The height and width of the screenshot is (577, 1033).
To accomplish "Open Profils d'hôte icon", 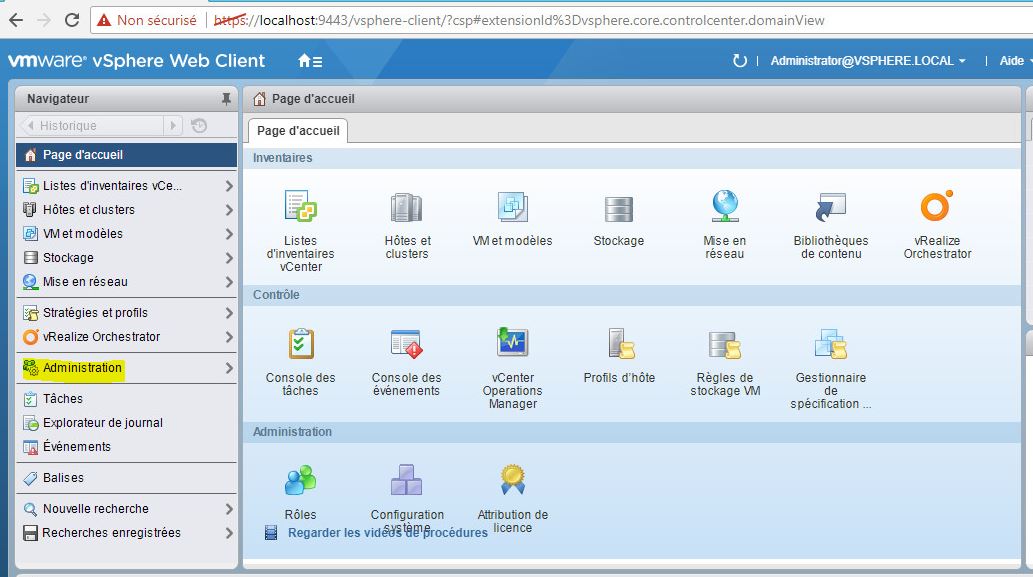I will (x=621, y=343).
